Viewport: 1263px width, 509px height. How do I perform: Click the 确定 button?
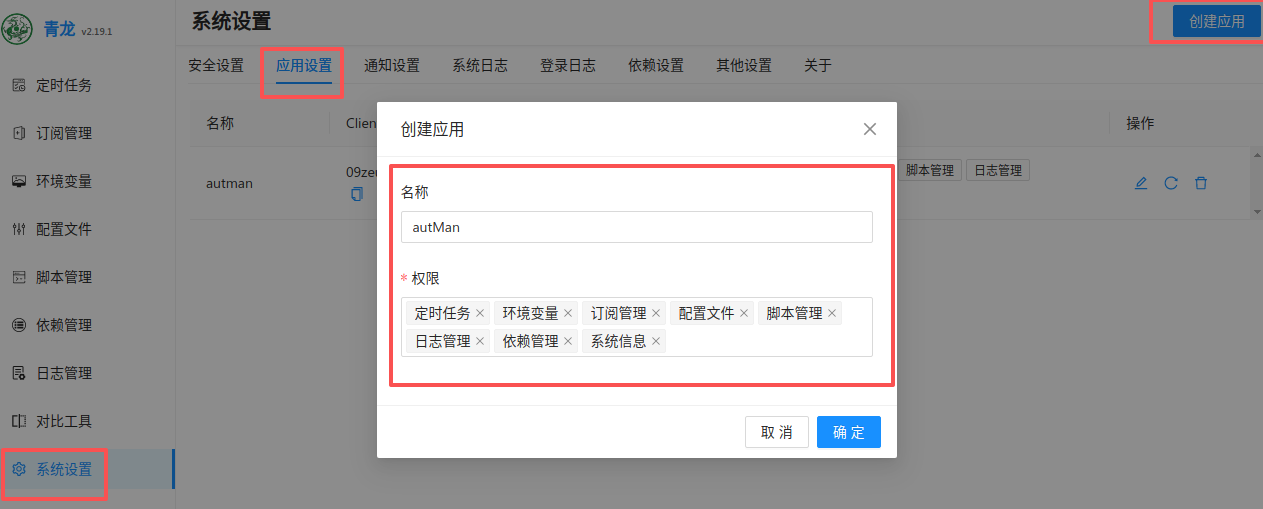tap(848, 432)
